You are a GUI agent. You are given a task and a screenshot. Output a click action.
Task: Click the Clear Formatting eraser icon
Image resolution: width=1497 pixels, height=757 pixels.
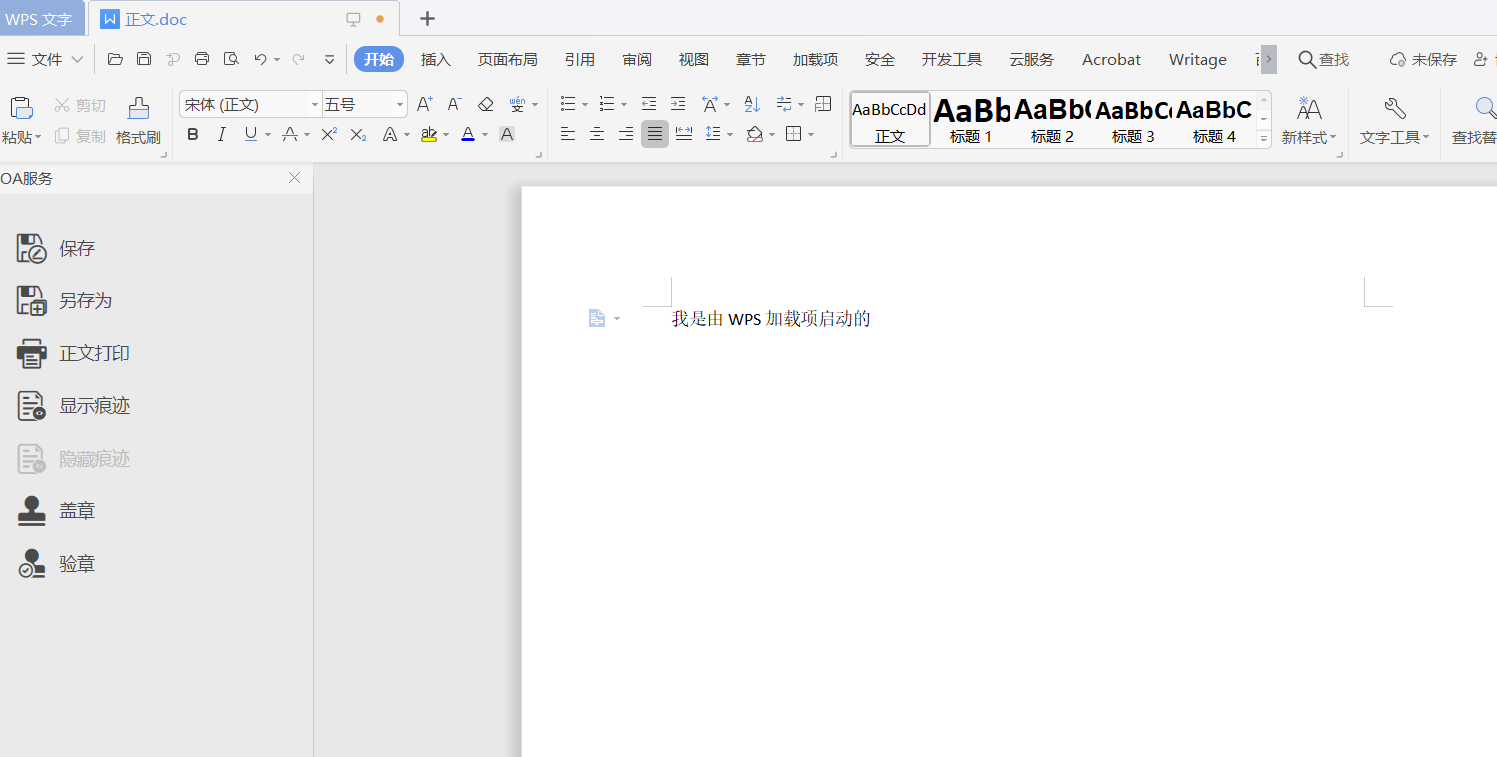pos(485,104)
